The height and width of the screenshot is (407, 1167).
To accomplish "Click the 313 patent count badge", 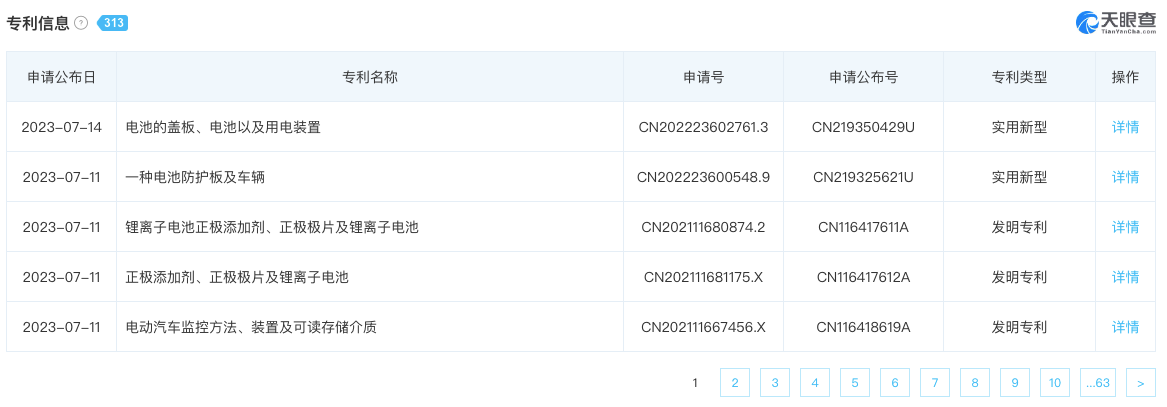I will pyautogui.click(x=112, y=23).
